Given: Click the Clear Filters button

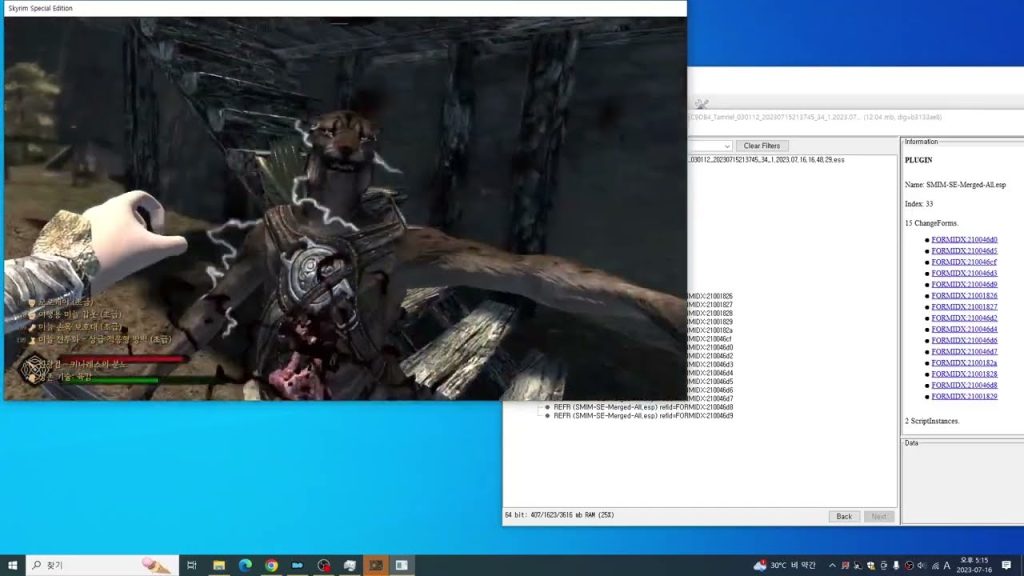Looking at the screenshot, I should click(762, 146).
